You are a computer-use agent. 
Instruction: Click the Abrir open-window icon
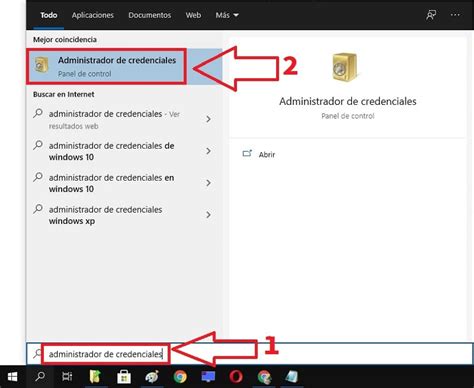pyautogui.click(x=247, y=154)
